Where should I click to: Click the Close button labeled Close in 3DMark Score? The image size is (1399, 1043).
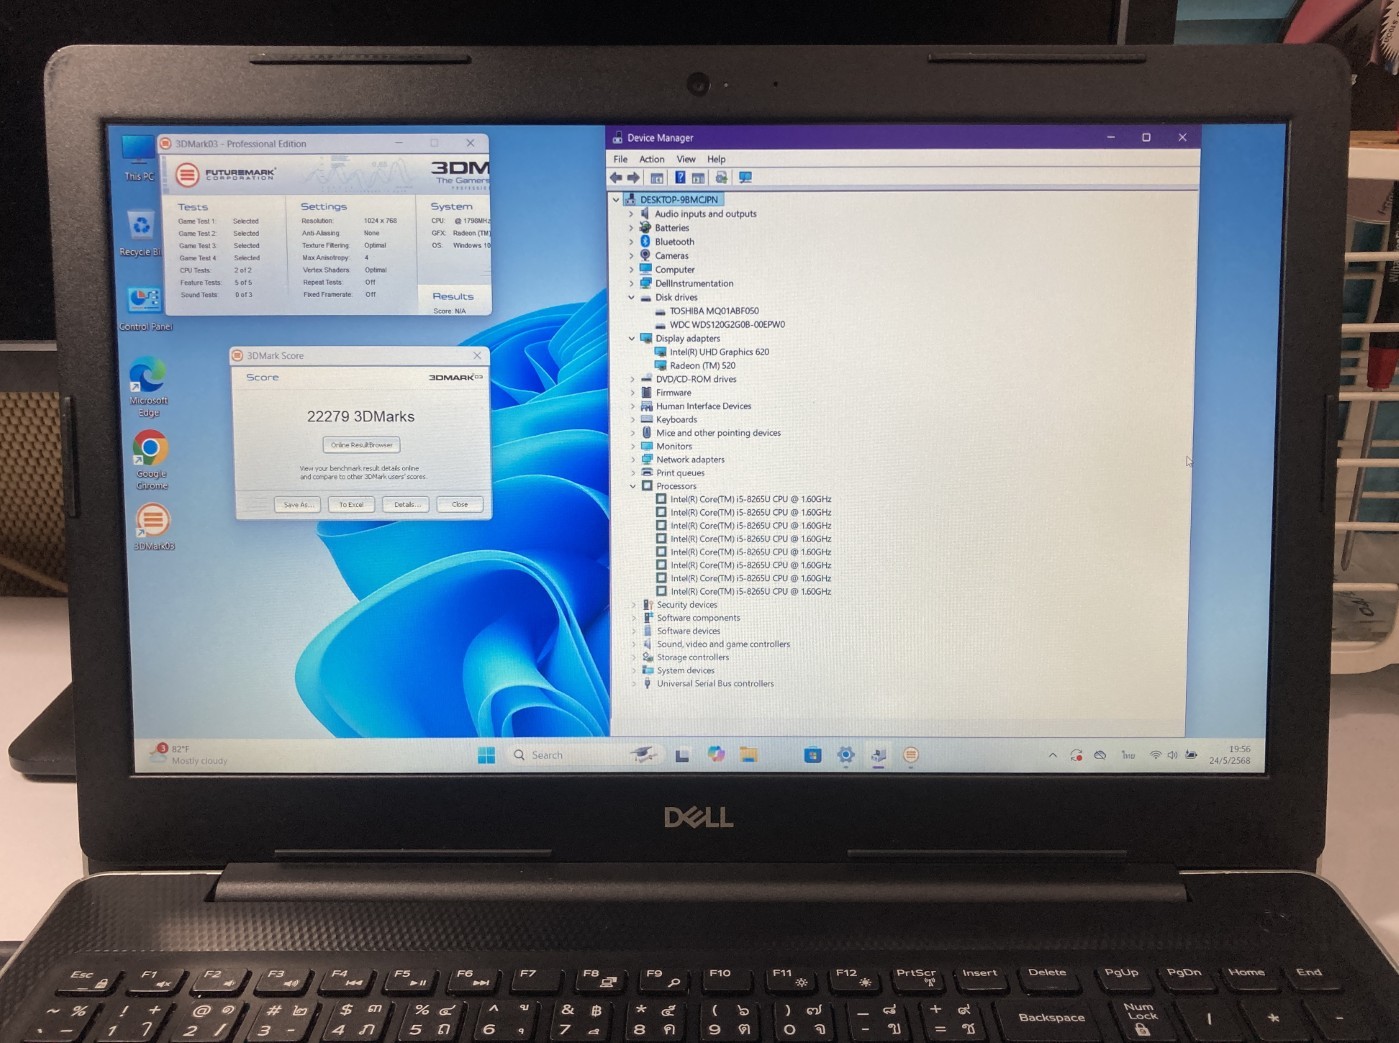[460, 504]
